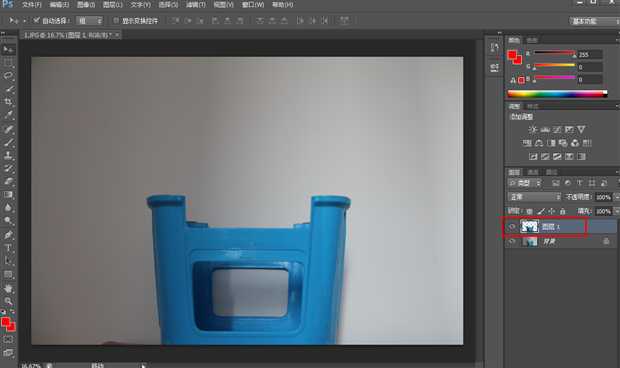Toggle lock transparent pixels

pyautogui.click(x=530, y=211)
